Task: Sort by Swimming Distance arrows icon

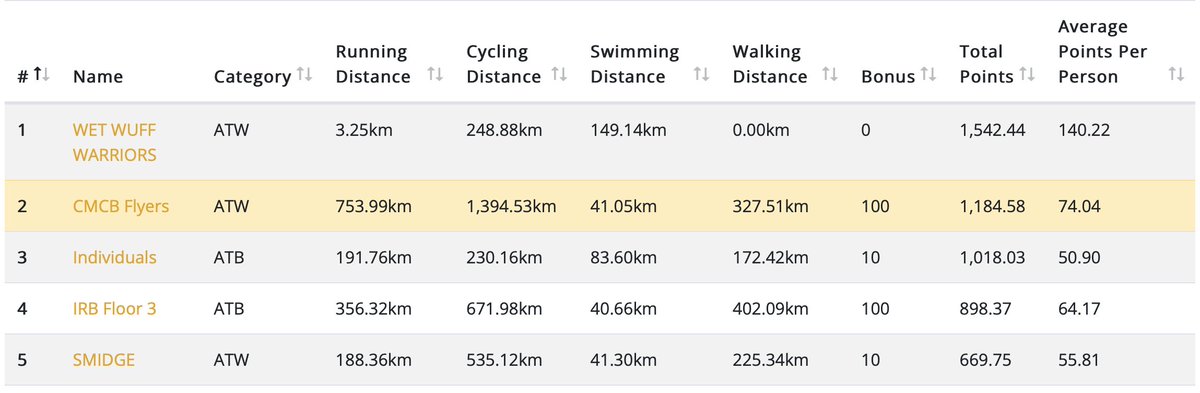Action: coord(702,76)
